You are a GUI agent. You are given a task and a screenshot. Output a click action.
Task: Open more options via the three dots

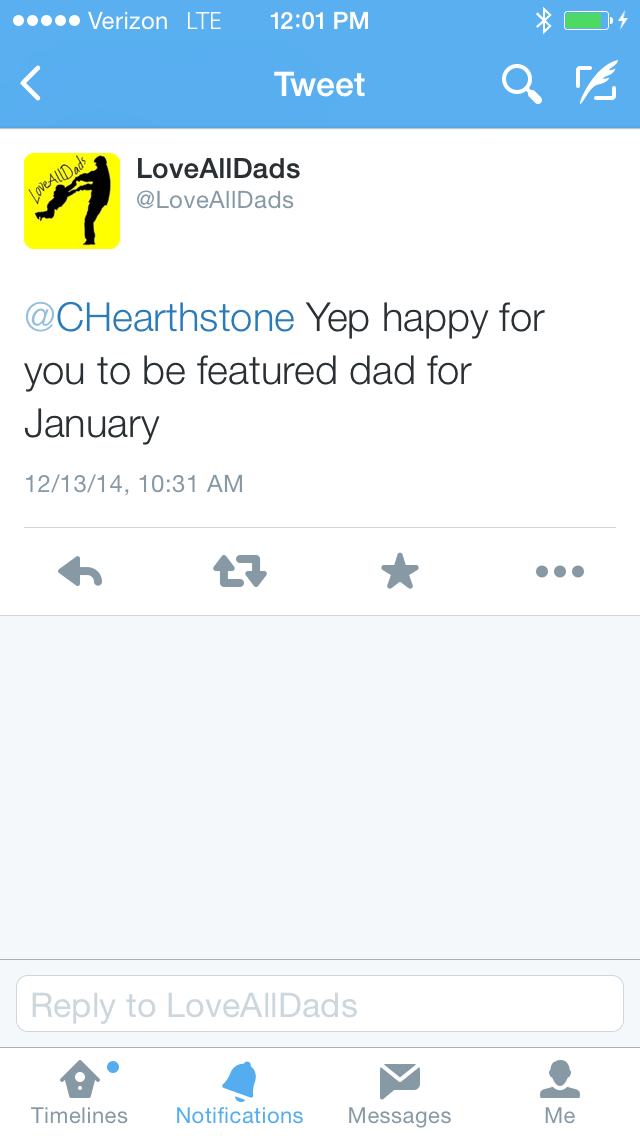click(559, 572)
